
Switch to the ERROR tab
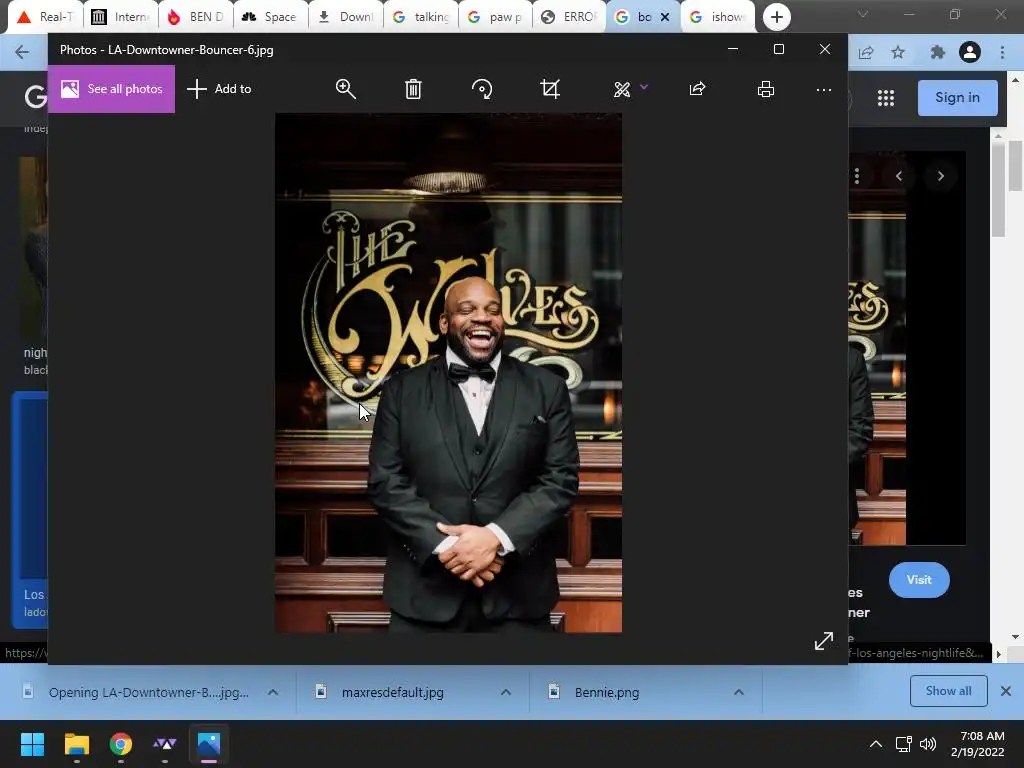click(571, 17)
